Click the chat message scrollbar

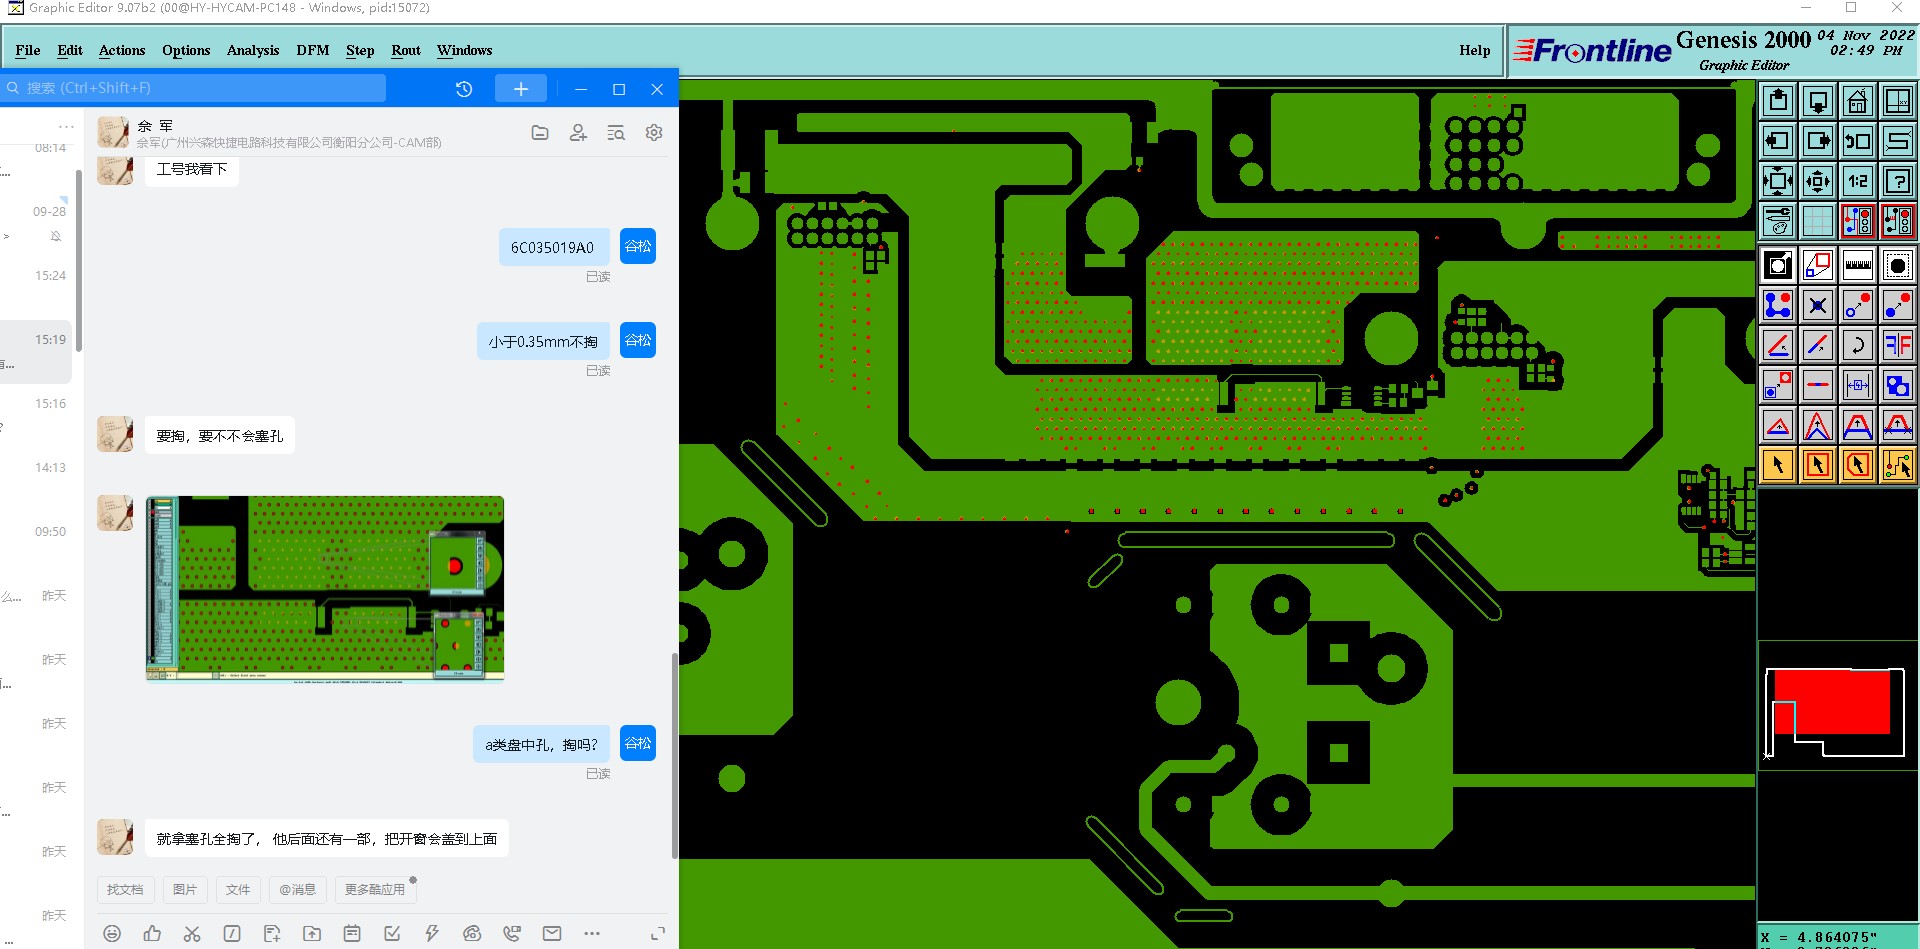(x=675, y=755)
